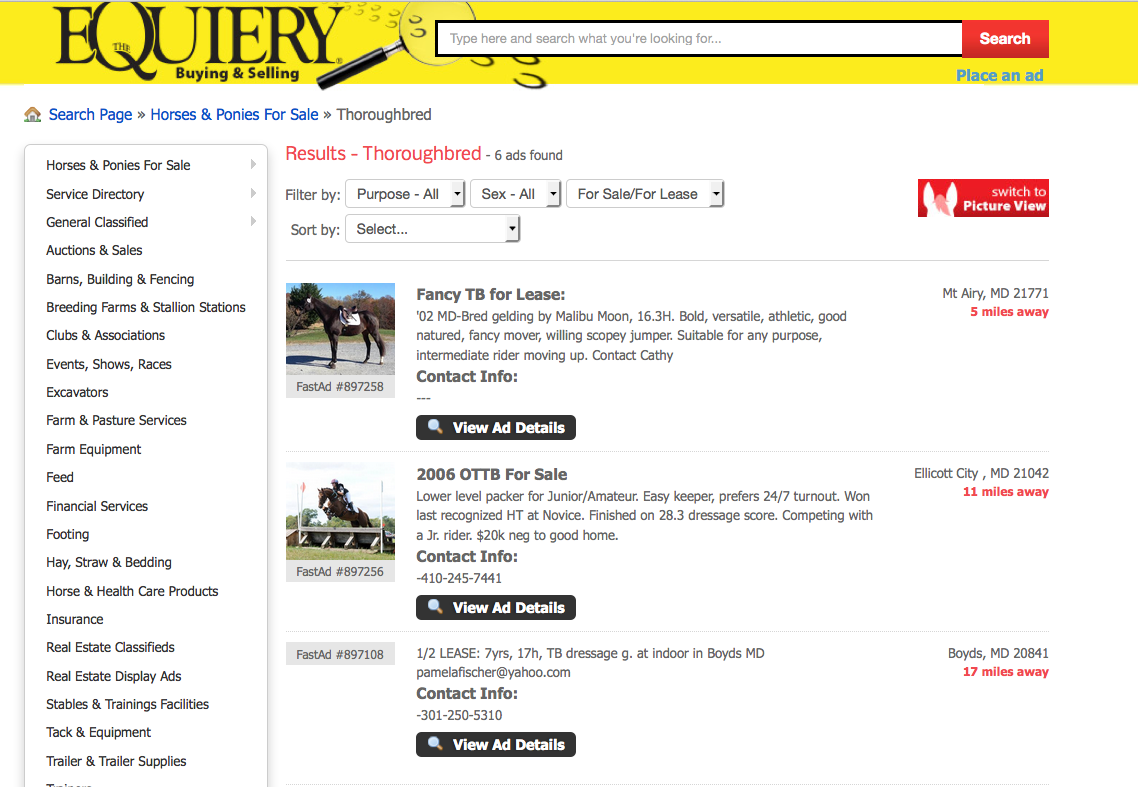Open the Fancy TB for Lease thumbnail
The width and height of the screenshot is (1138, 787).
(x=340, y=328)
